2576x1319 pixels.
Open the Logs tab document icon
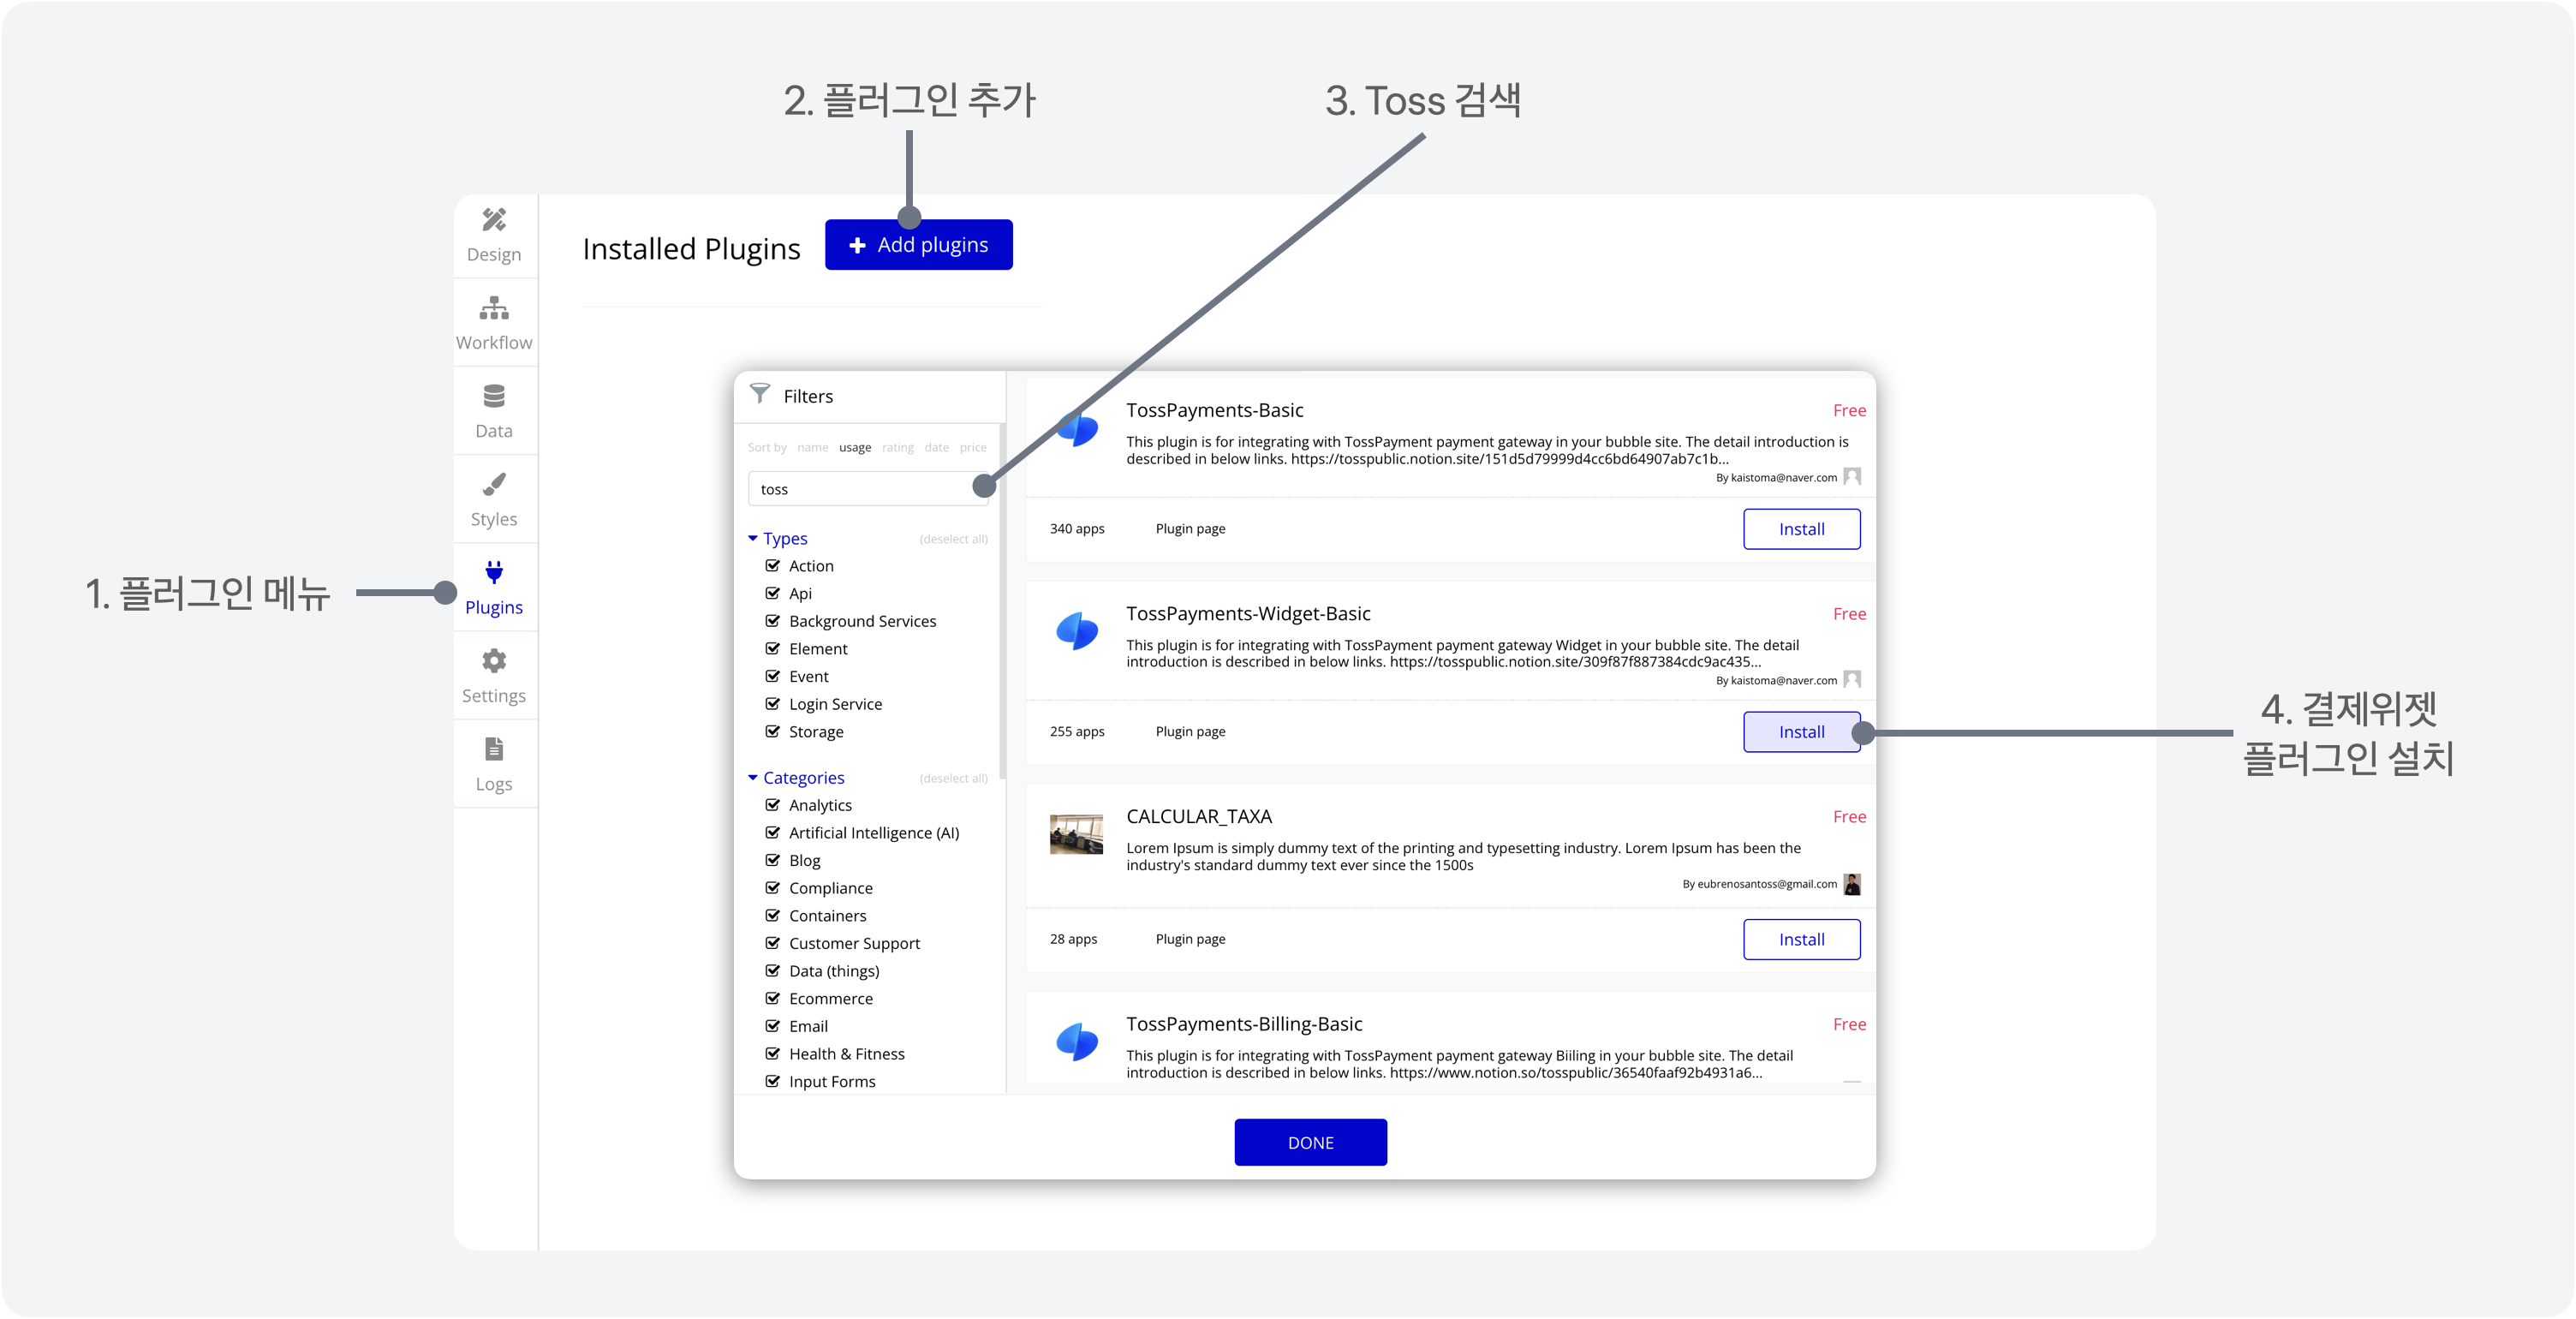(494, 749)
